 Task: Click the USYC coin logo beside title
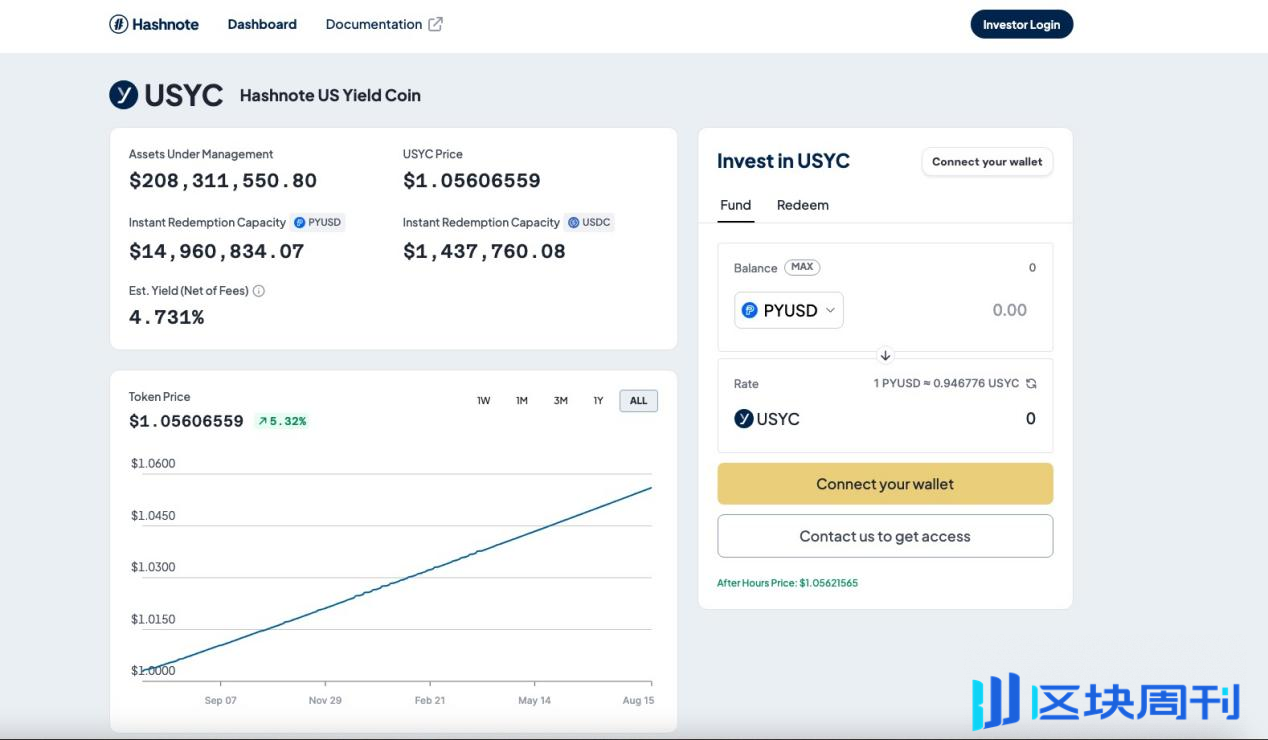124,95
